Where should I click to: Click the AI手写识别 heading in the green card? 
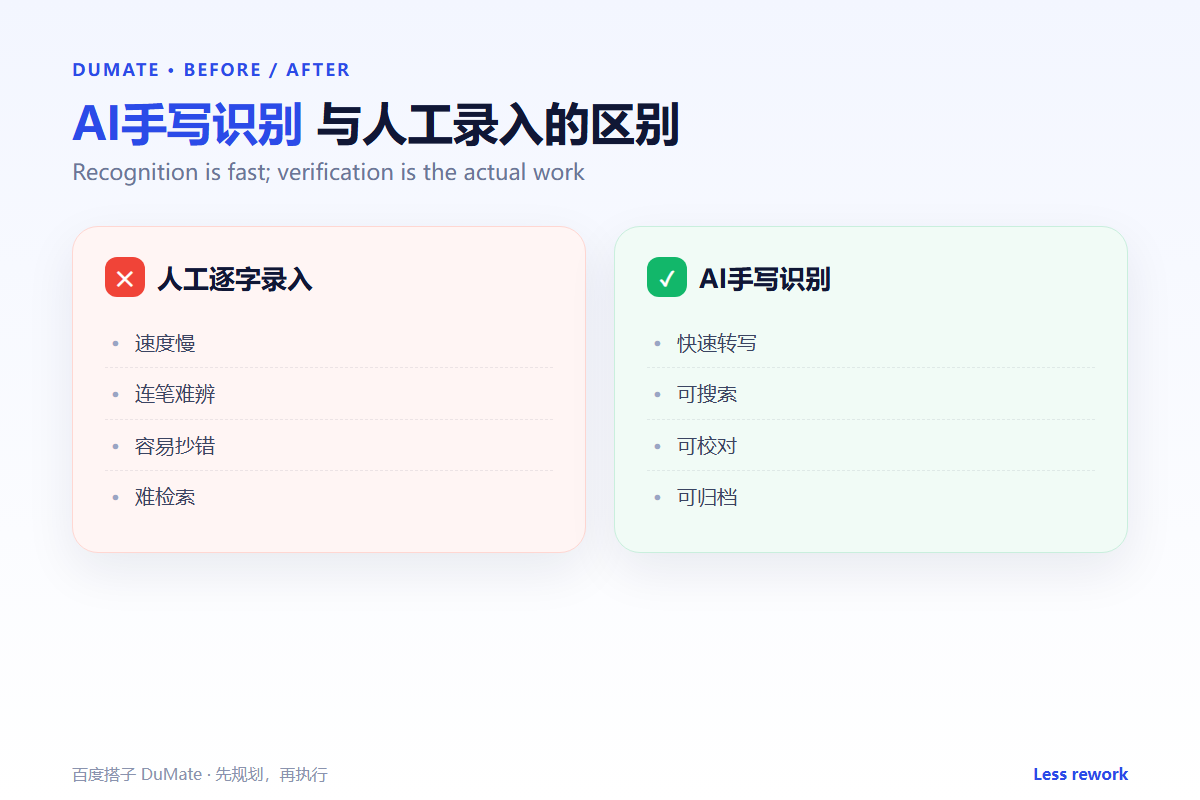[765, 279]
